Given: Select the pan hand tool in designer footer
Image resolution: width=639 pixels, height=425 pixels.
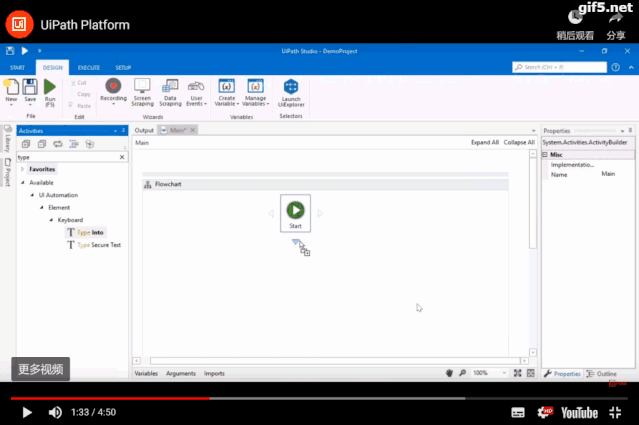Looking at the screenshot, I should click(449, 373).
